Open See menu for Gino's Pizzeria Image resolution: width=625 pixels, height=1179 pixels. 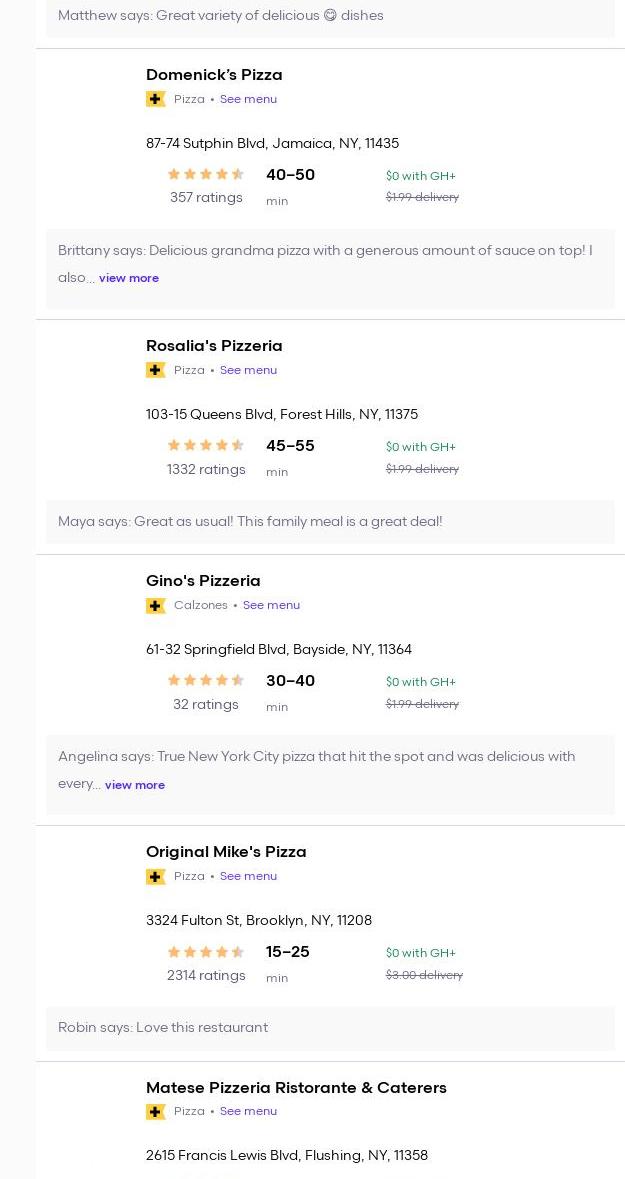pos(271,605)
